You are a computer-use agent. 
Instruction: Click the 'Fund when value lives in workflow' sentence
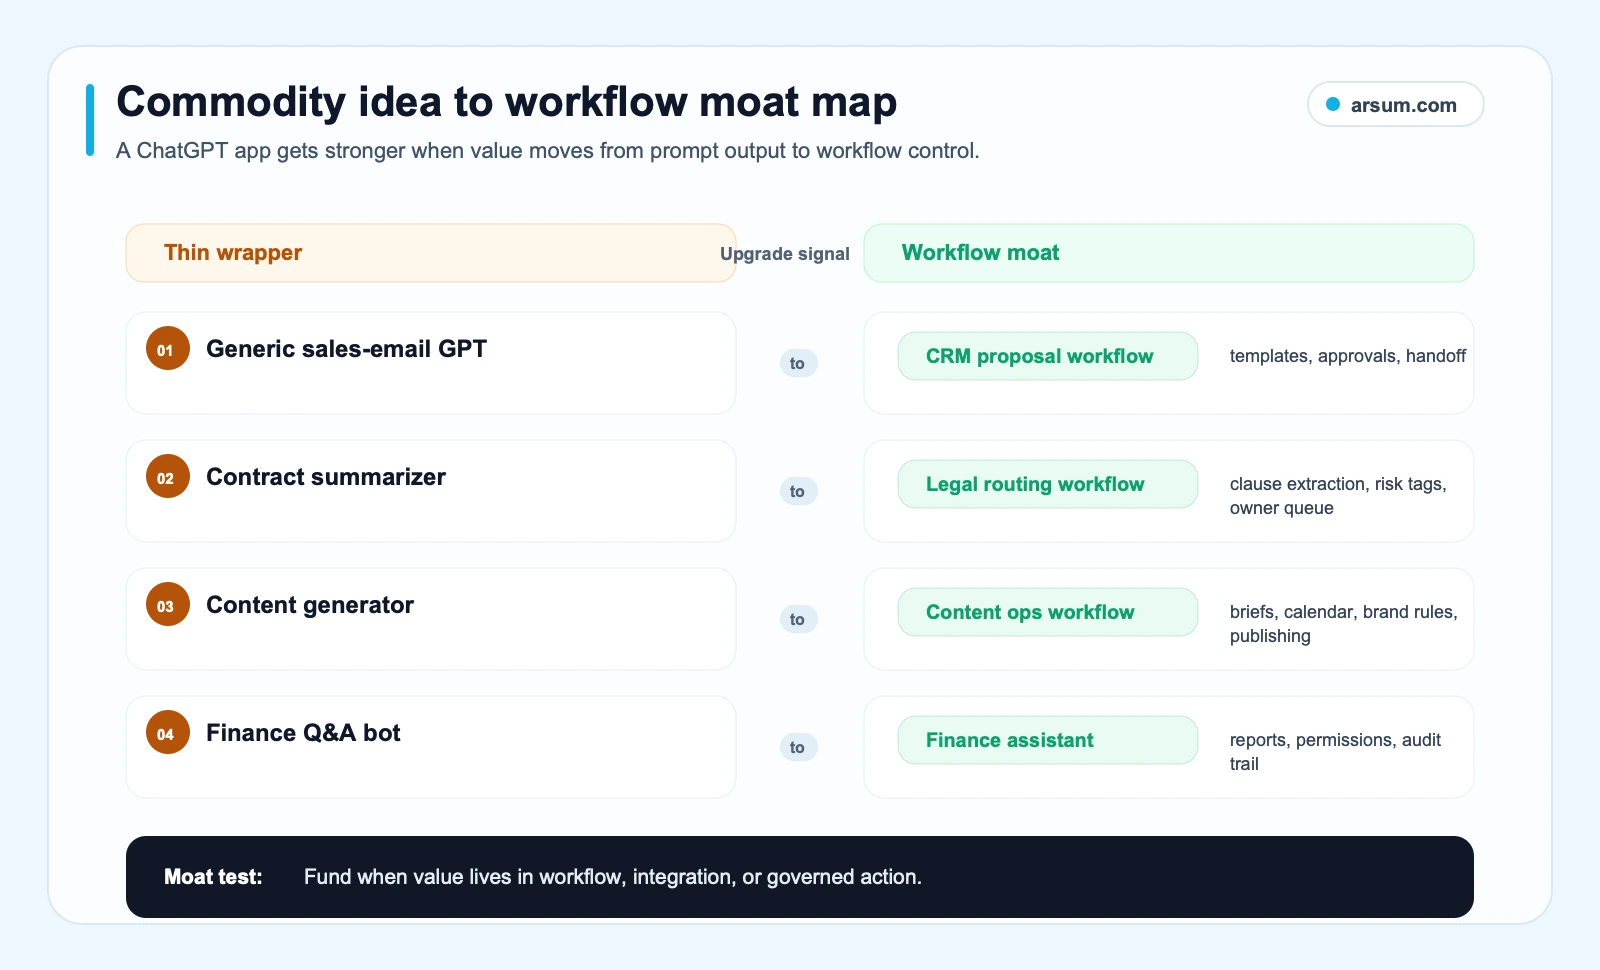click(613, 877)
